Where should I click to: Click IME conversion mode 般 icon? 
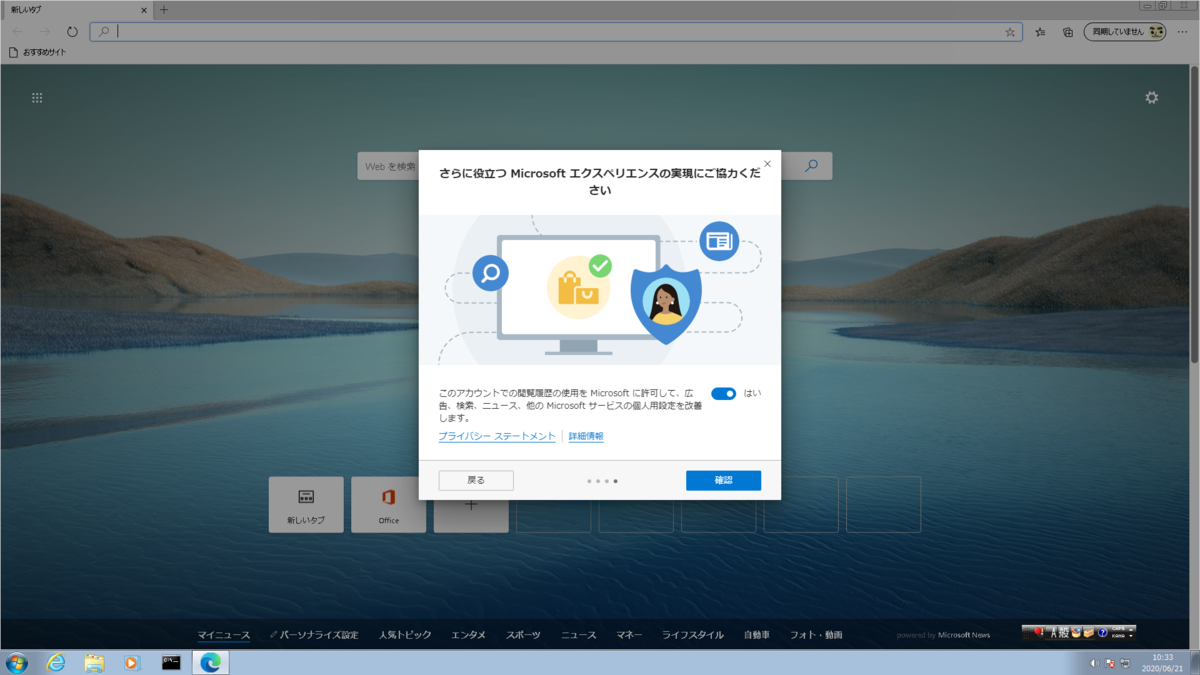[1064, 633]
